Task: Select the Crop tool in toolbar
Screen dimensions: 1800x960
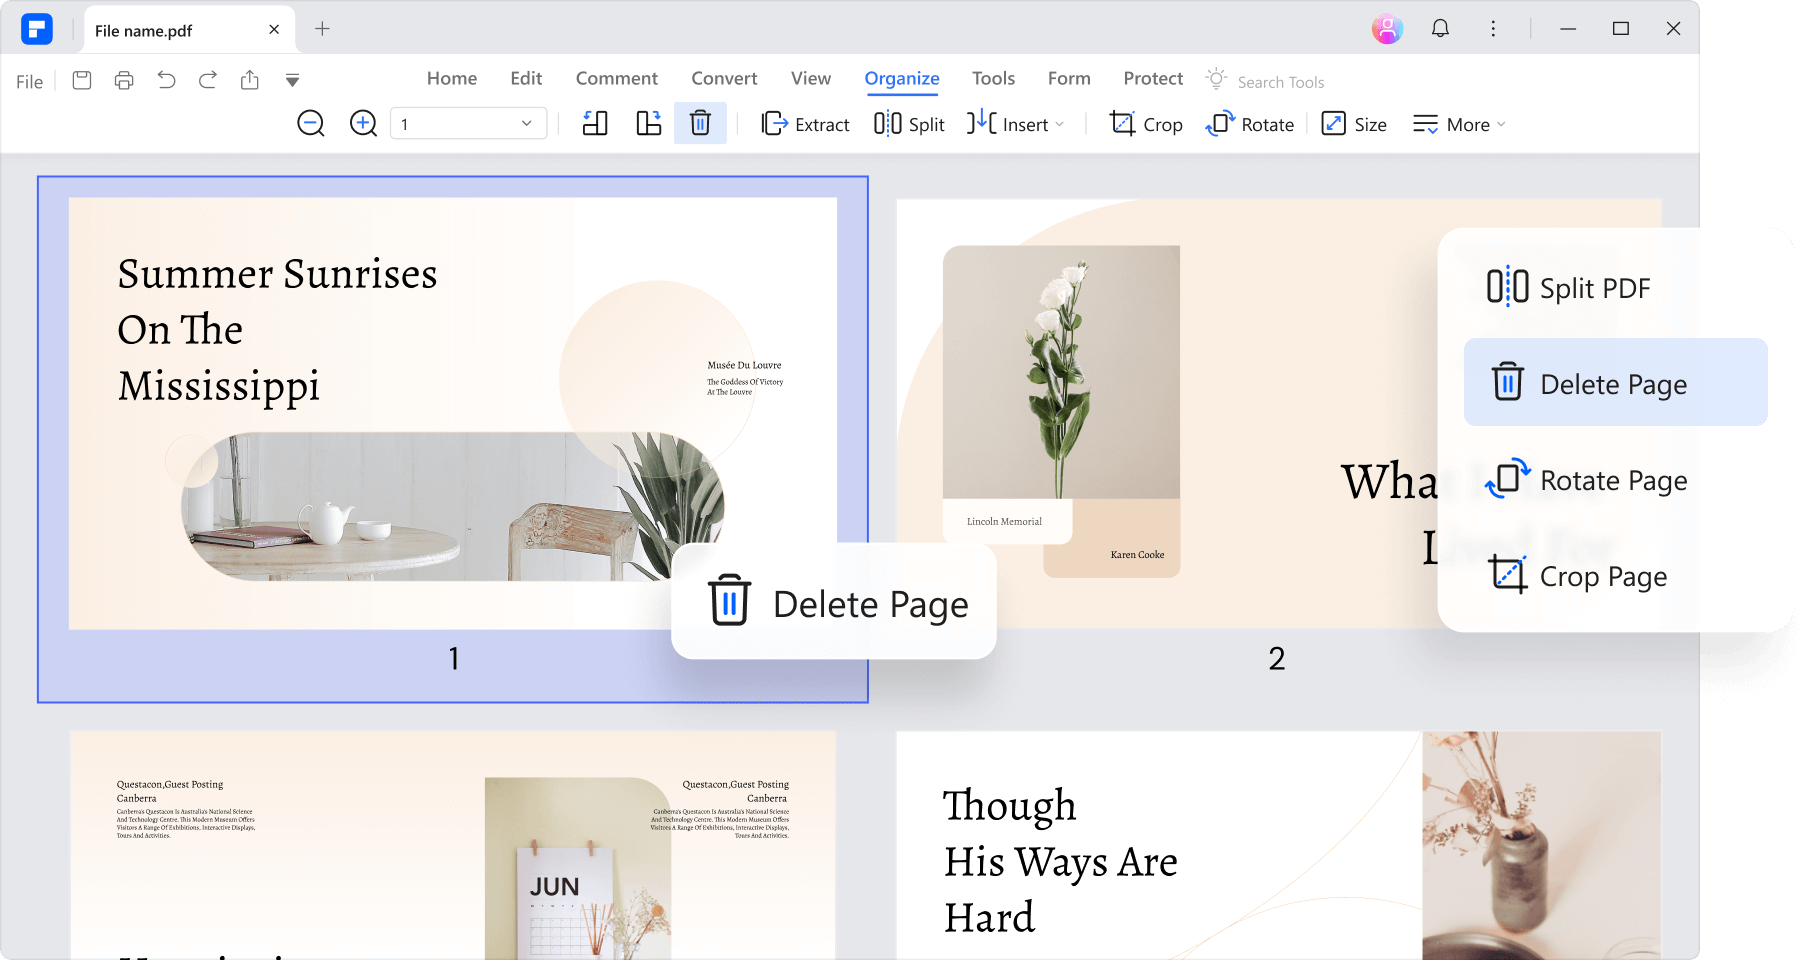Action: (1146, 124)
